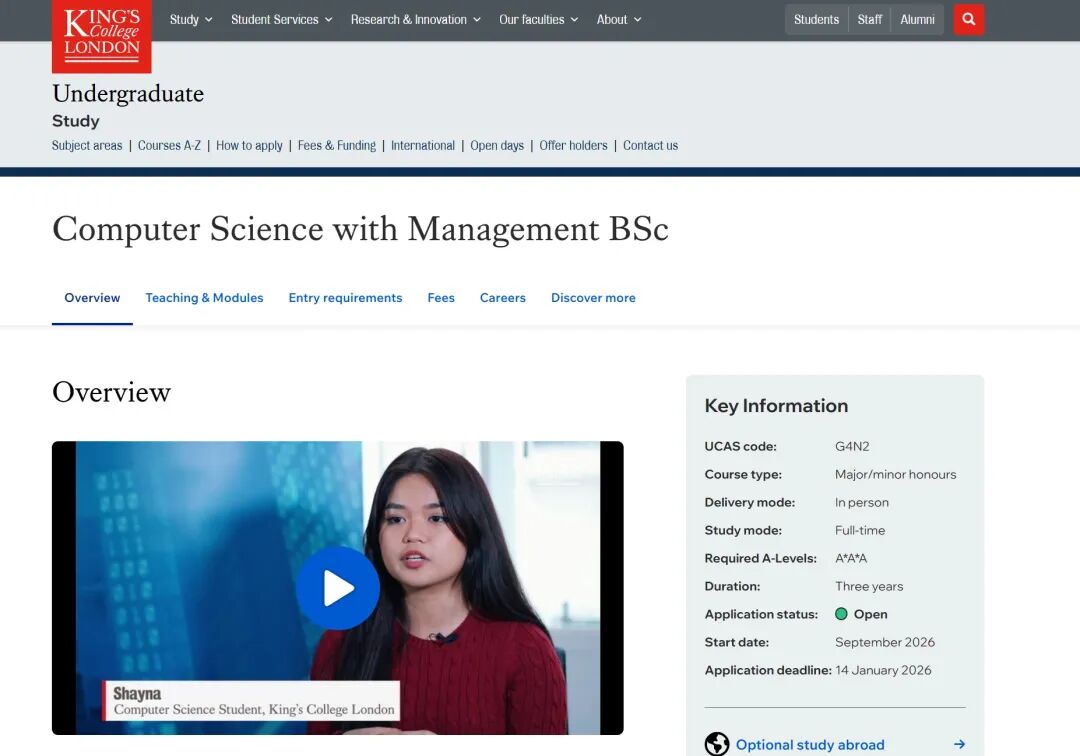The image size is (1080, 756).
Task: Click the arrow next to Optional study abroad
Action: (x=959, y=744)
